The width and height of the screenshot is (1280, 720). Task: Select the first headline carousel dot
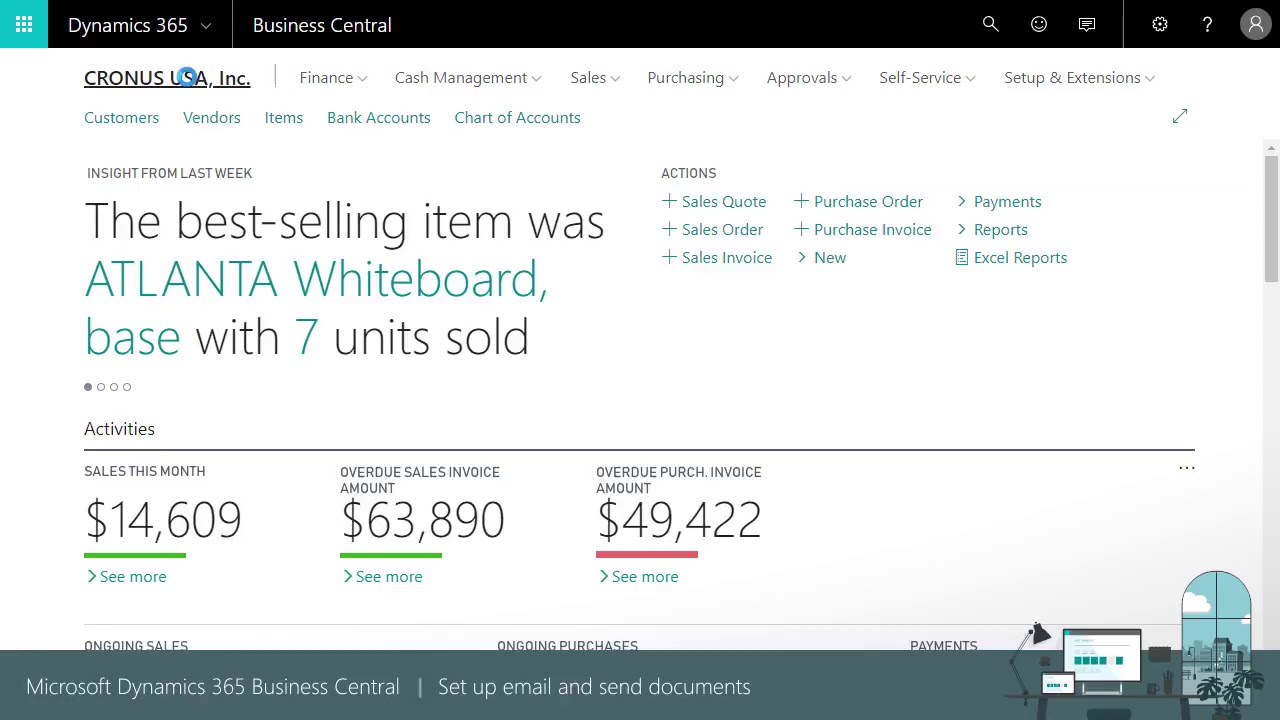(88, 387)
